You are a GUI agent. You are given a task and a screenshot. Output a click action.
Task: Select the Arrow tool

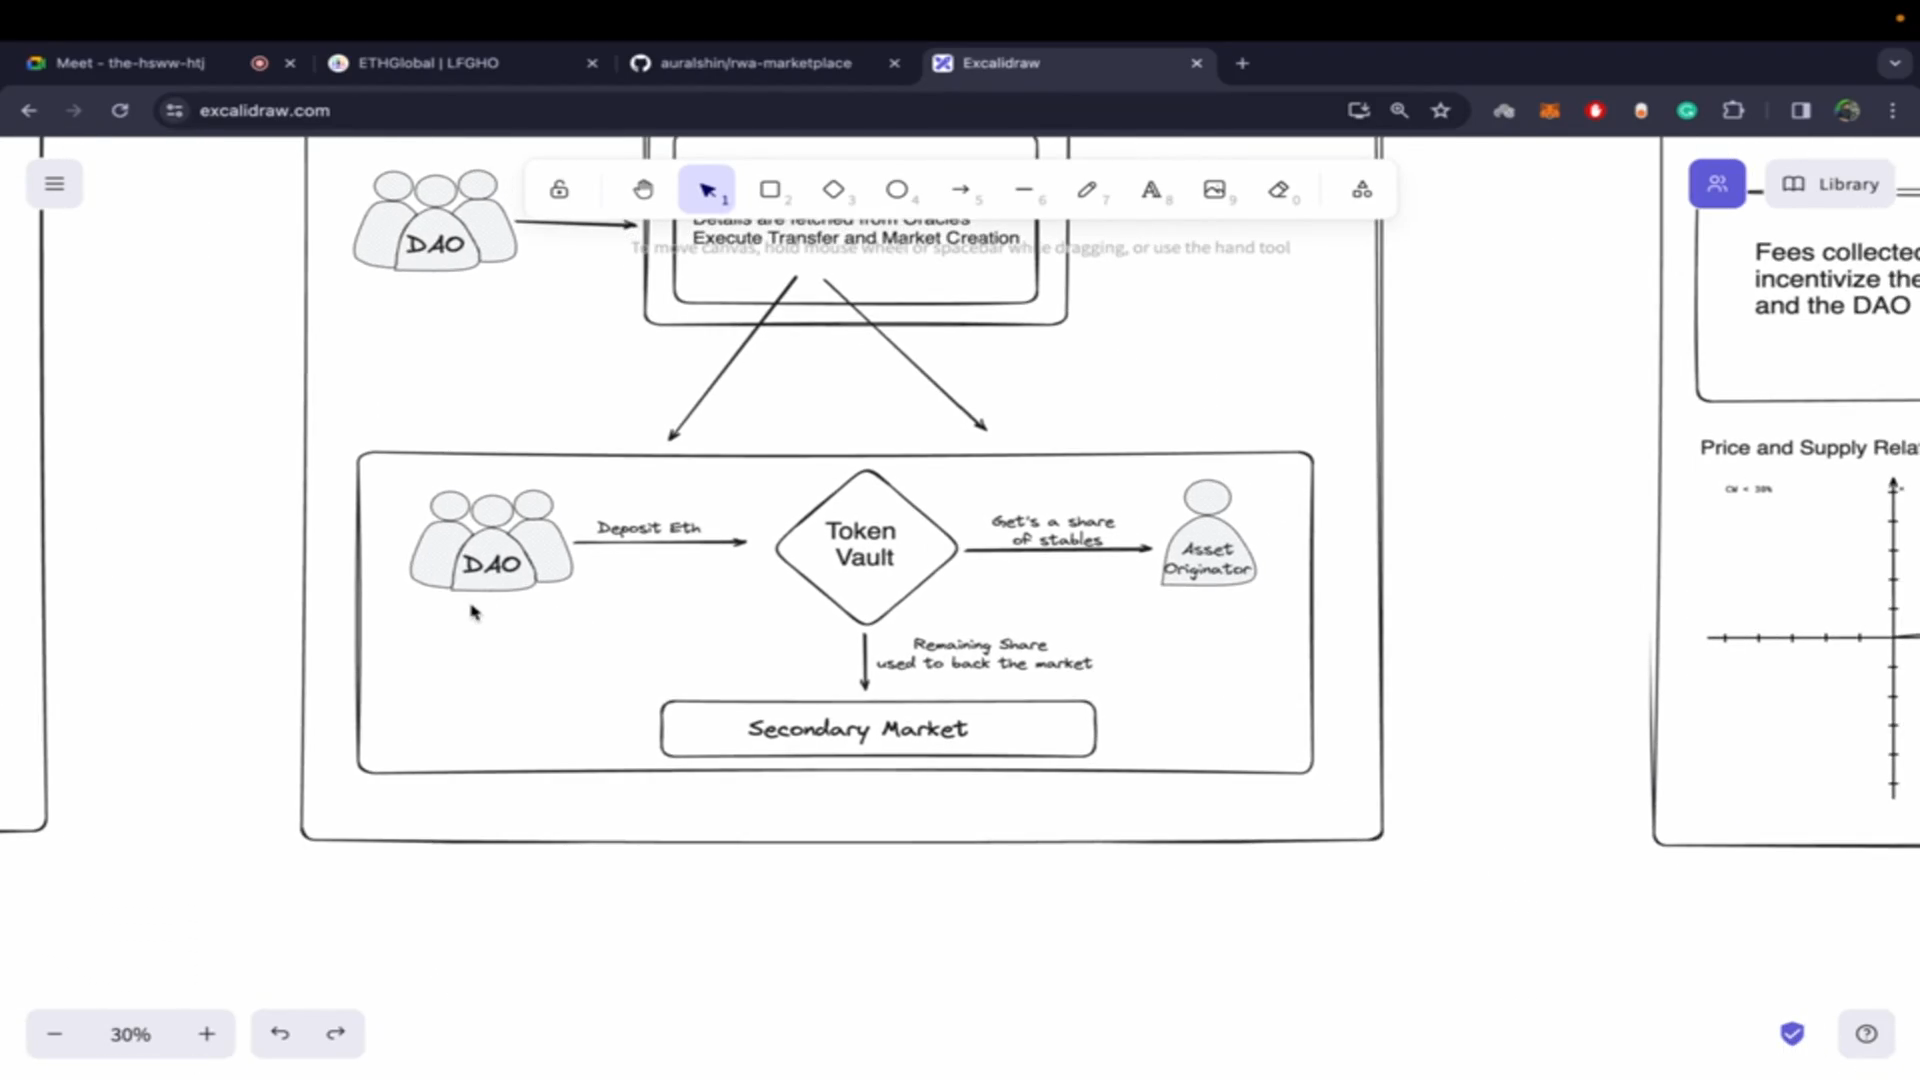click(x=961, y=189)
